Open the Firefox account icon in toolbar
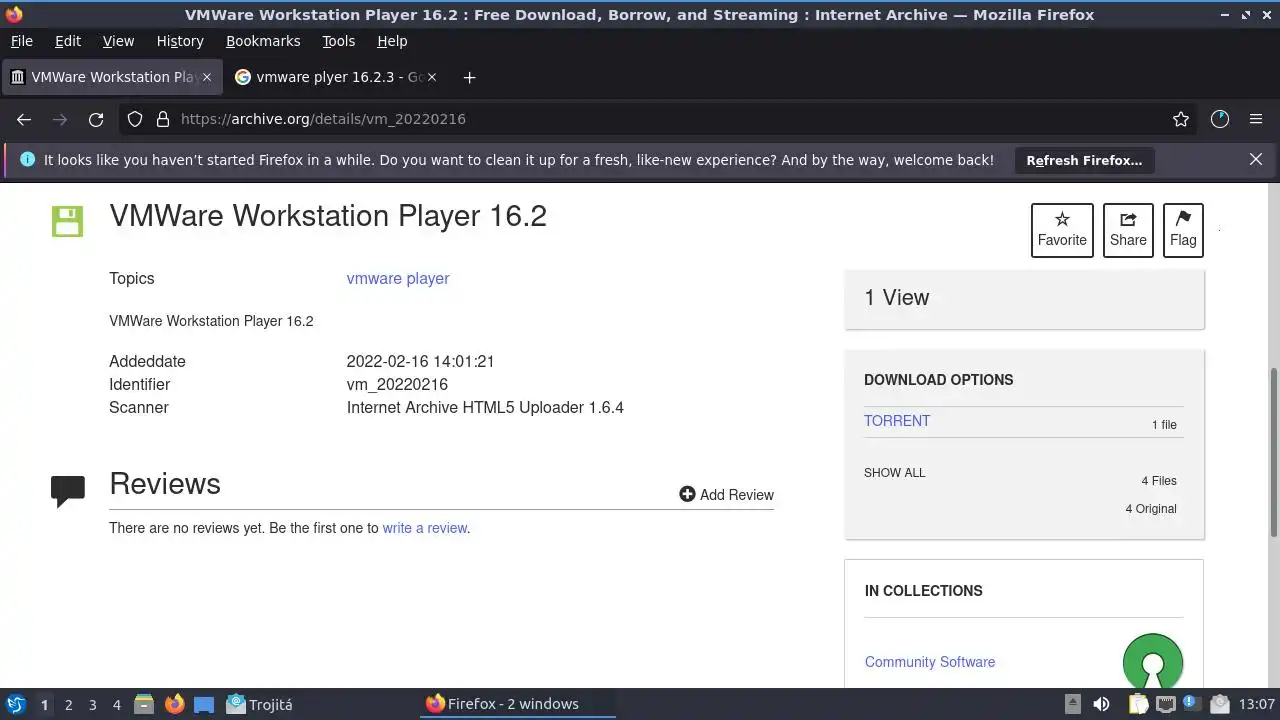Image resolution: width=1280 pixels, height=720 pixels. coord(1220,119)
